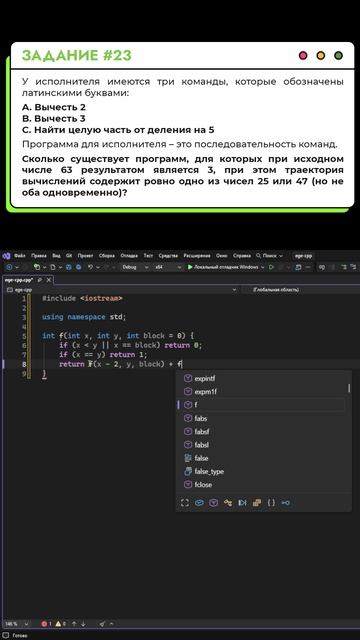Toggle the yellow branching-nodes filter icon
Screen dimensions: 360x640
point(228,503)
